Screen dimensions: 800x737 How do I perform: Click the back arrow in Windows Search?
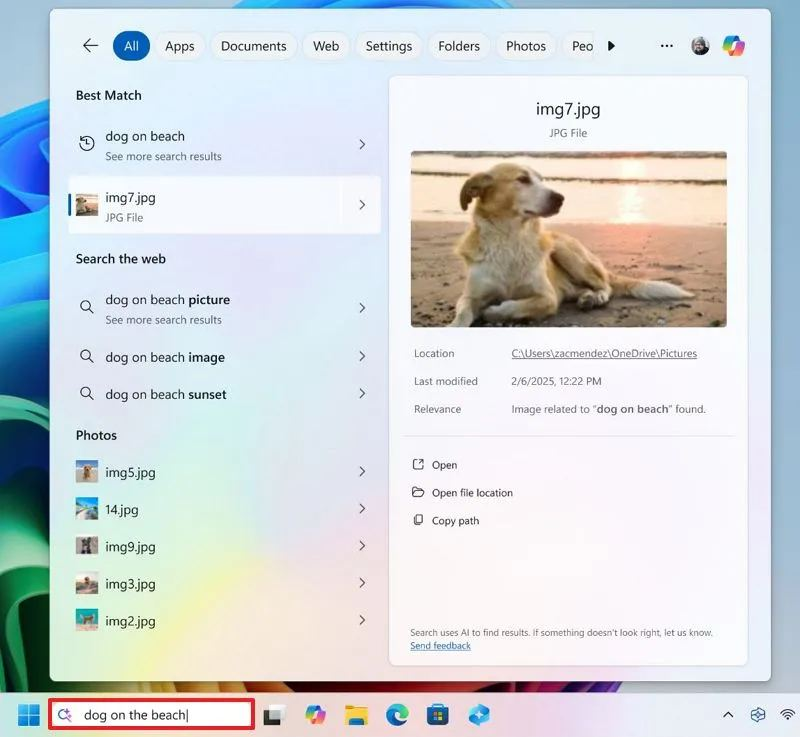90,46
